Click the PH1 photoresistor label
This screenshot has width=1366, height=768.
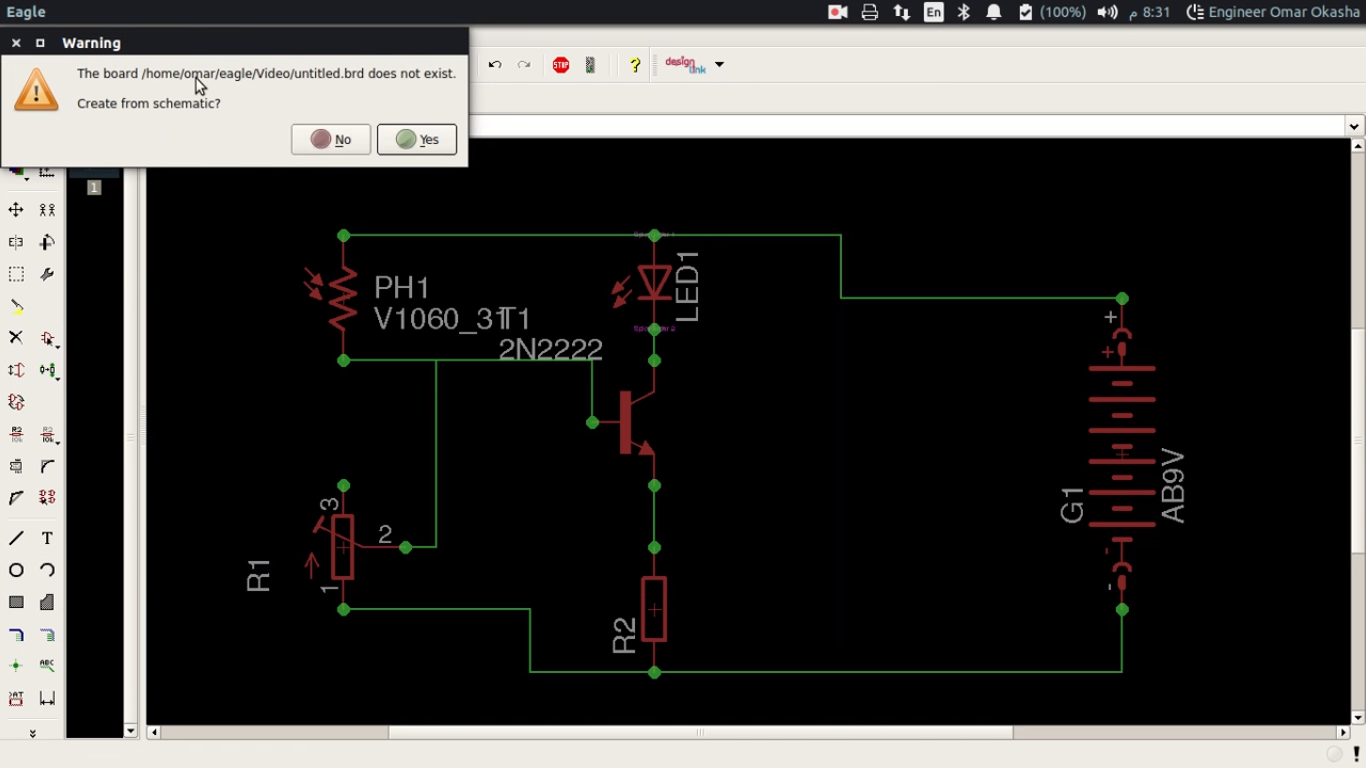tap(402, 288)
